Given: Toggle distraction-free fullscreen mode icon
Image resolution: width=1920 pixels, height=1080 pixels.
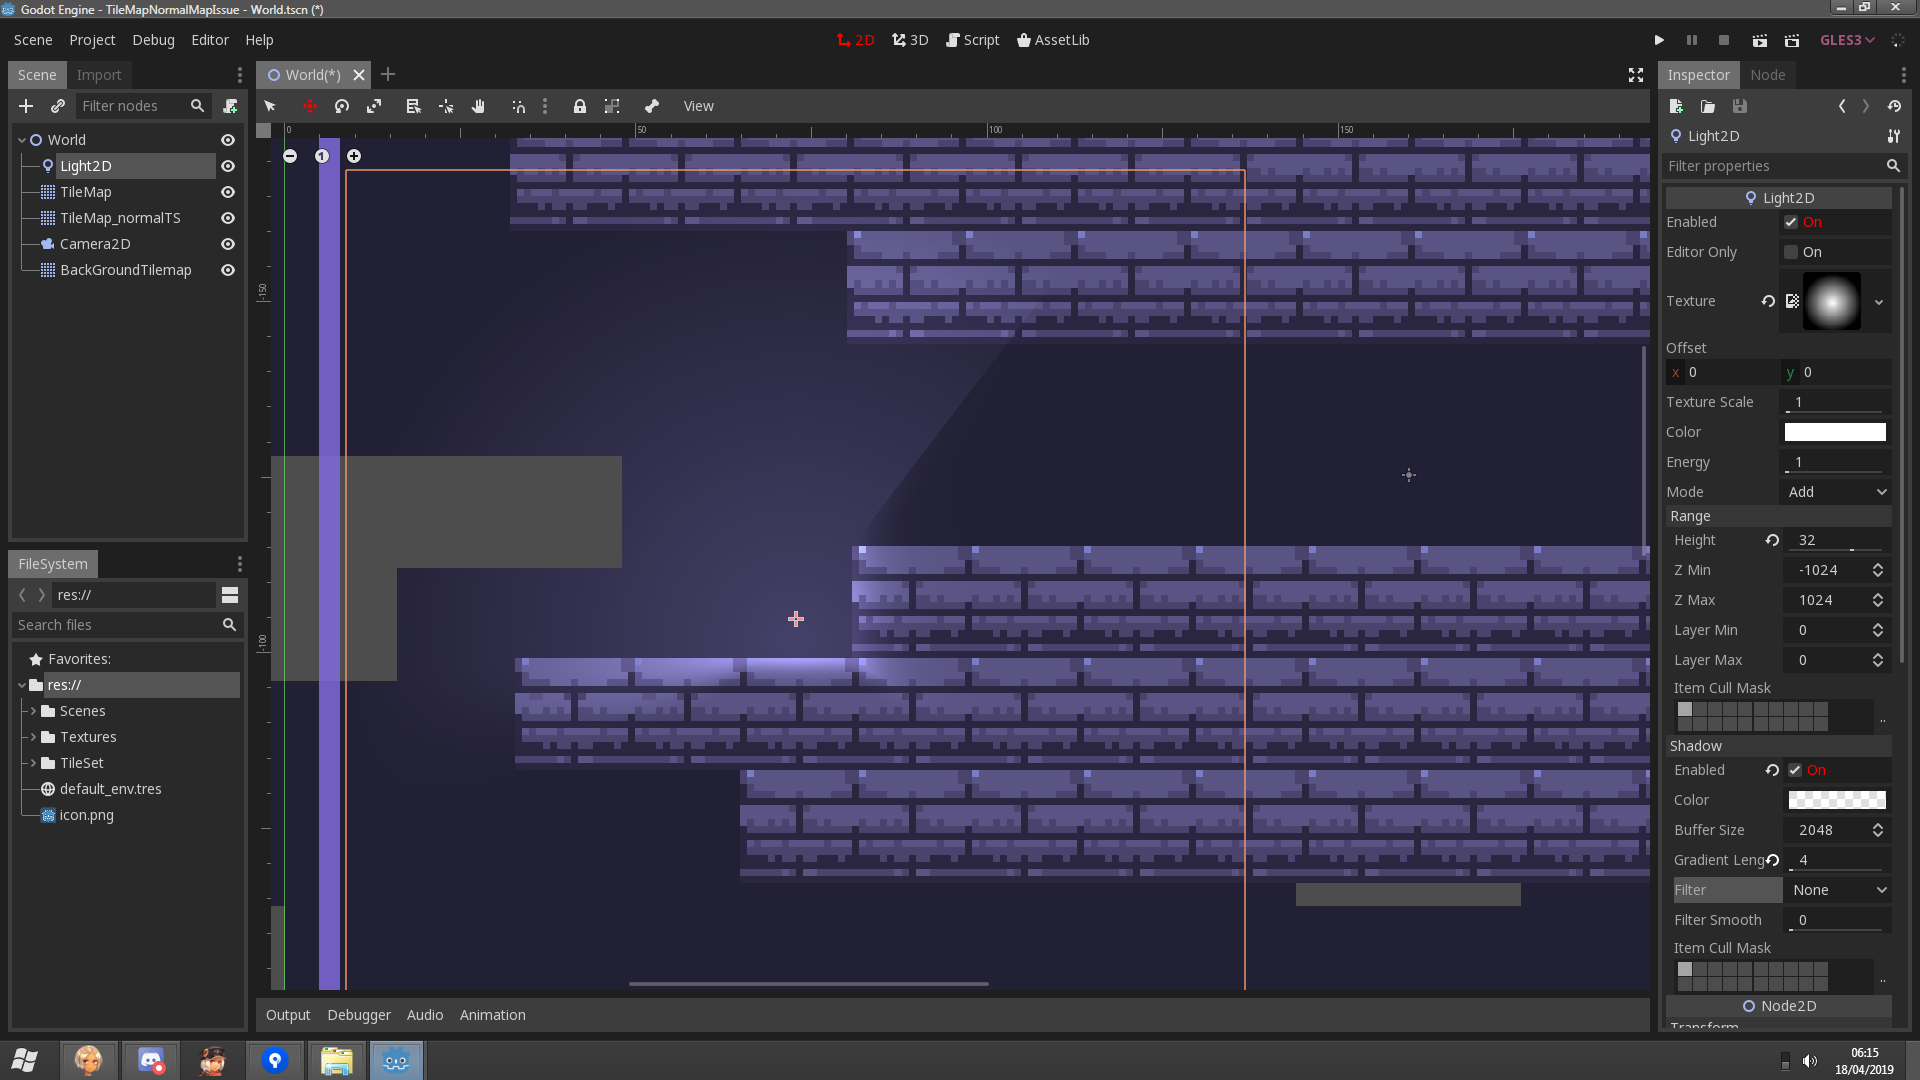Looking at the screenshot, I should [1636, 75].
